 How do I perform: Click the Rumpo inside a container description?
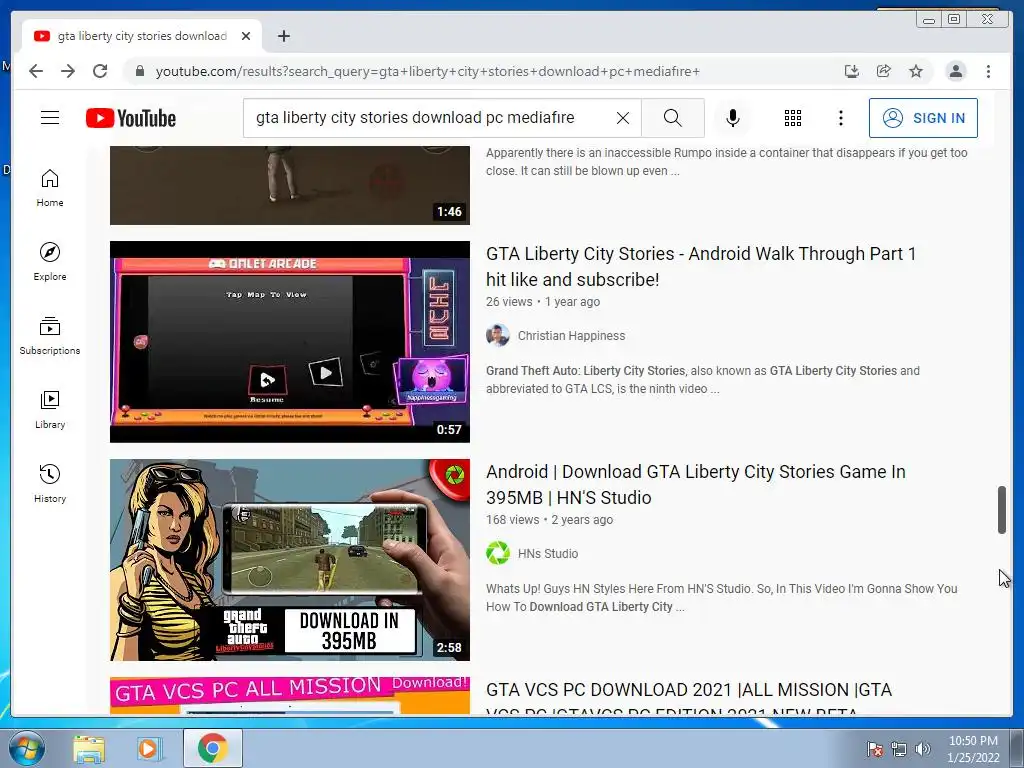click(x=727, y=162)
